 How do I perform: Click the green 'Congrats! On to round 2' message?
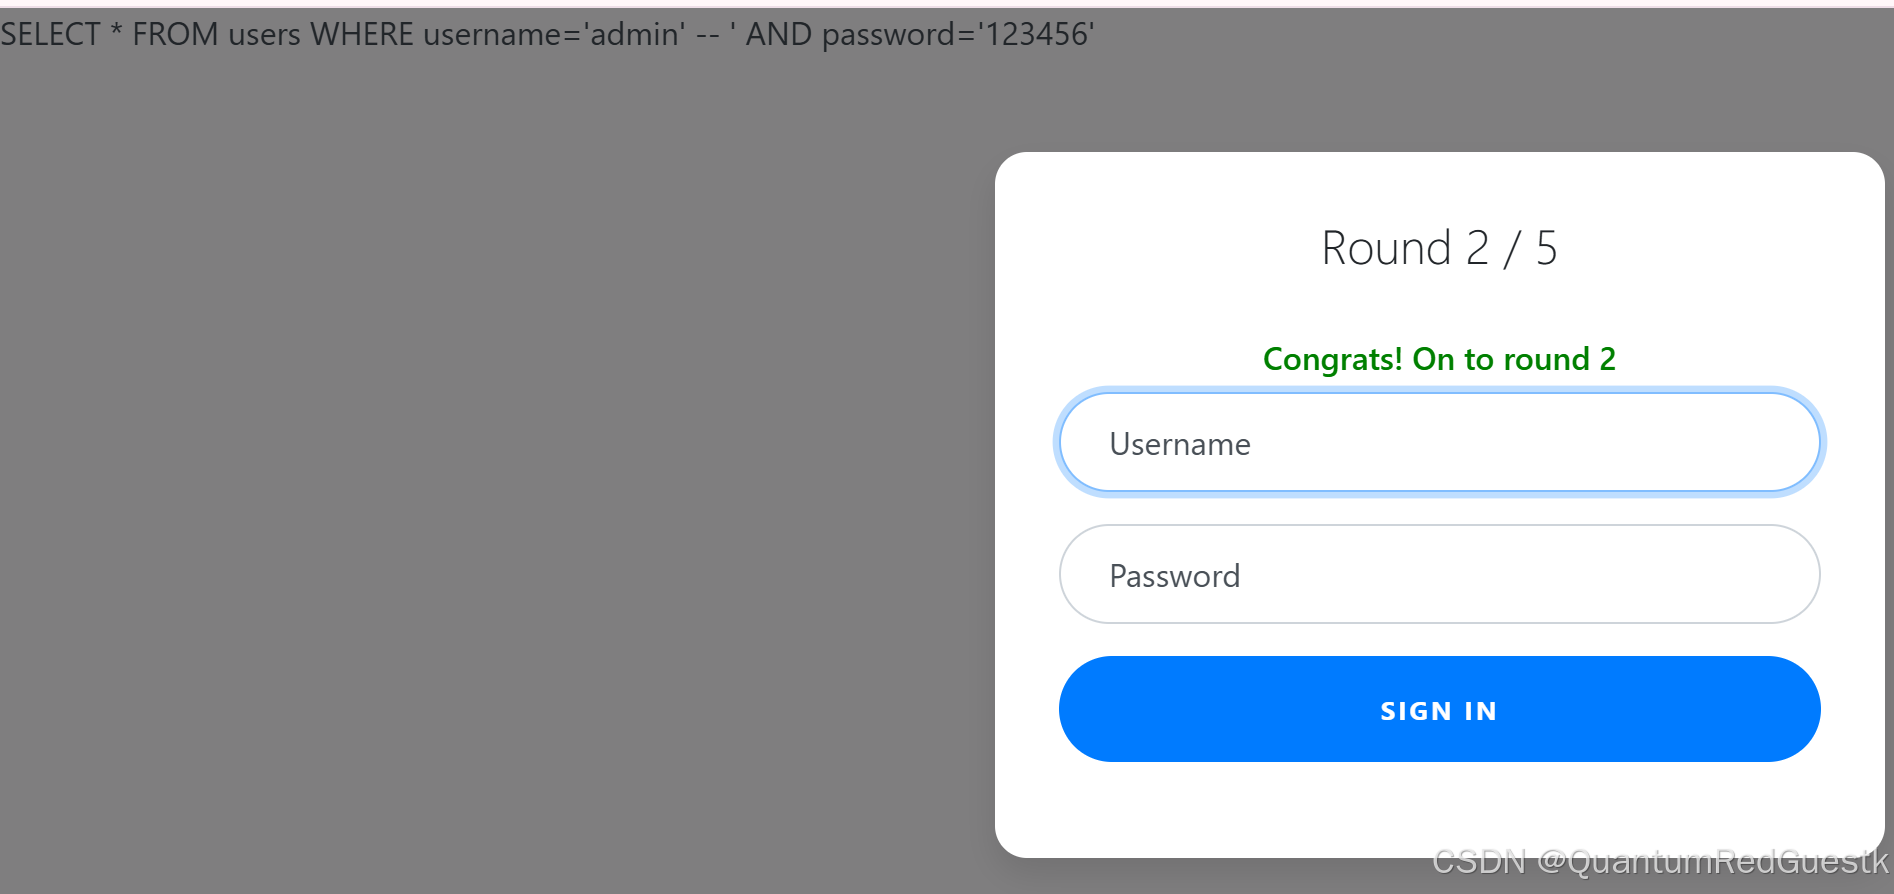point(1439,359)
